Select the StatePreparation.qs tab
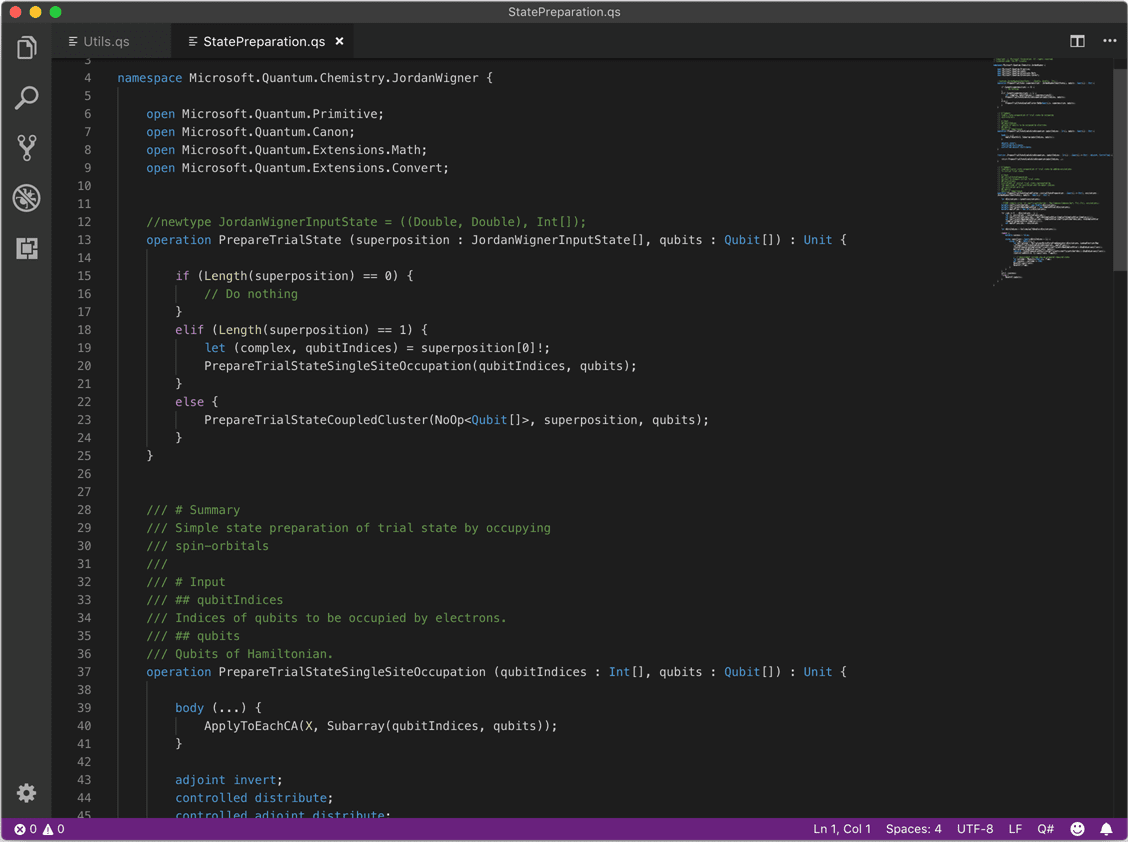This screenshot has width=1128, height=842. point(263,42)
